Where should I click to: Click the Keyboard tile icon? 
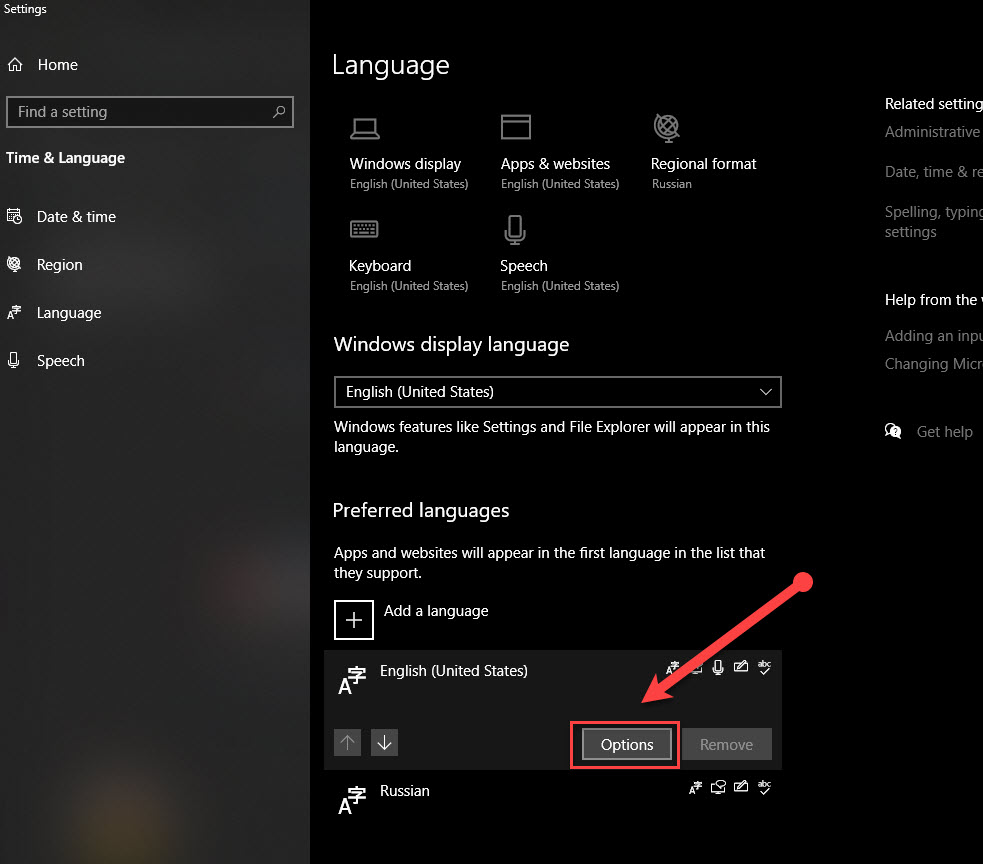coord(364,229)
